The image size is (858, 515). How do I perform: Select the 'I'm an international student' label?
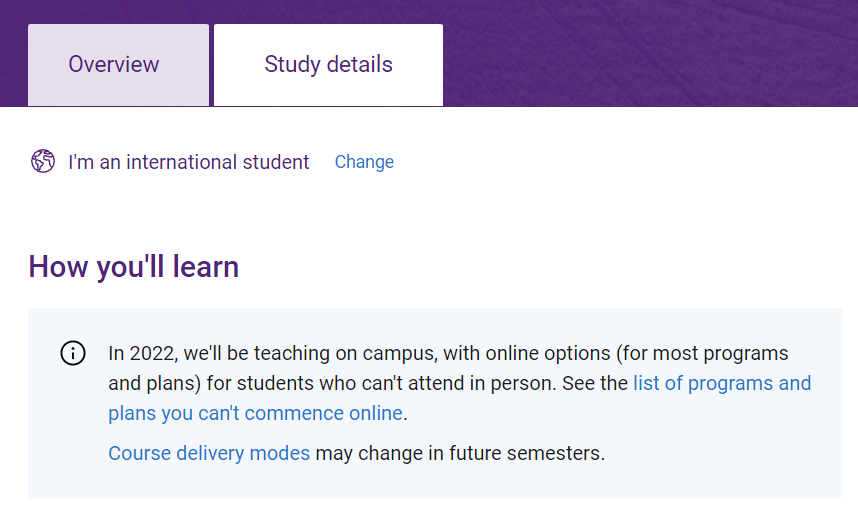pos(189,162)
